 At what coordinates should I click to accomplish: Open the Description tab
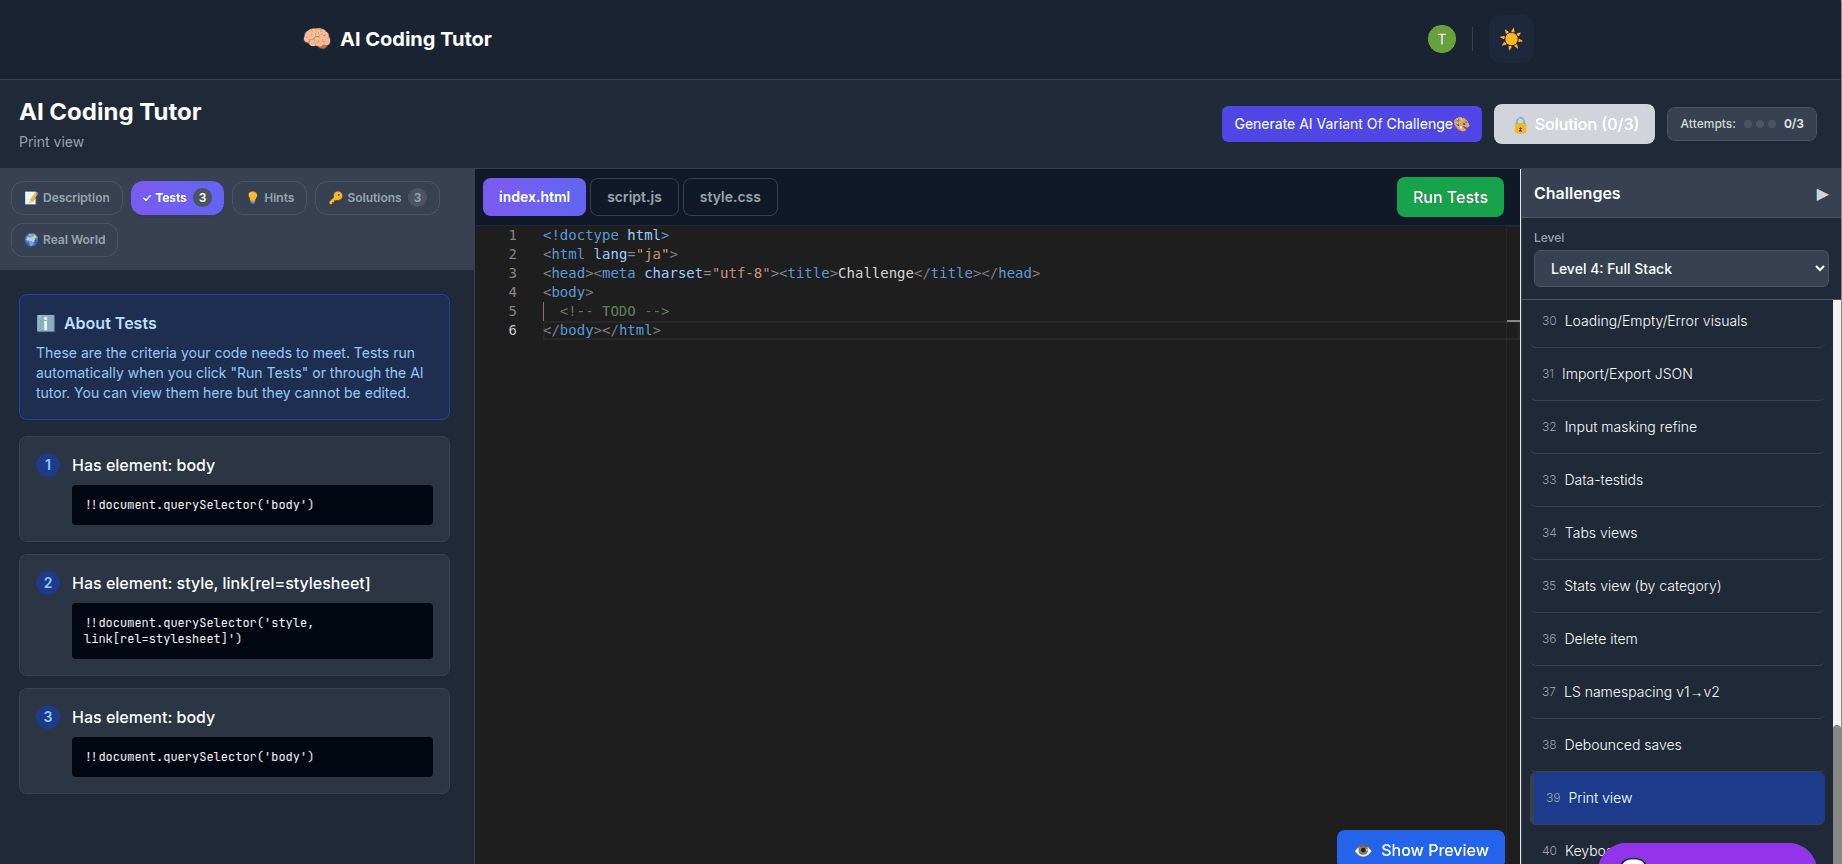click(x=67, y=198)
